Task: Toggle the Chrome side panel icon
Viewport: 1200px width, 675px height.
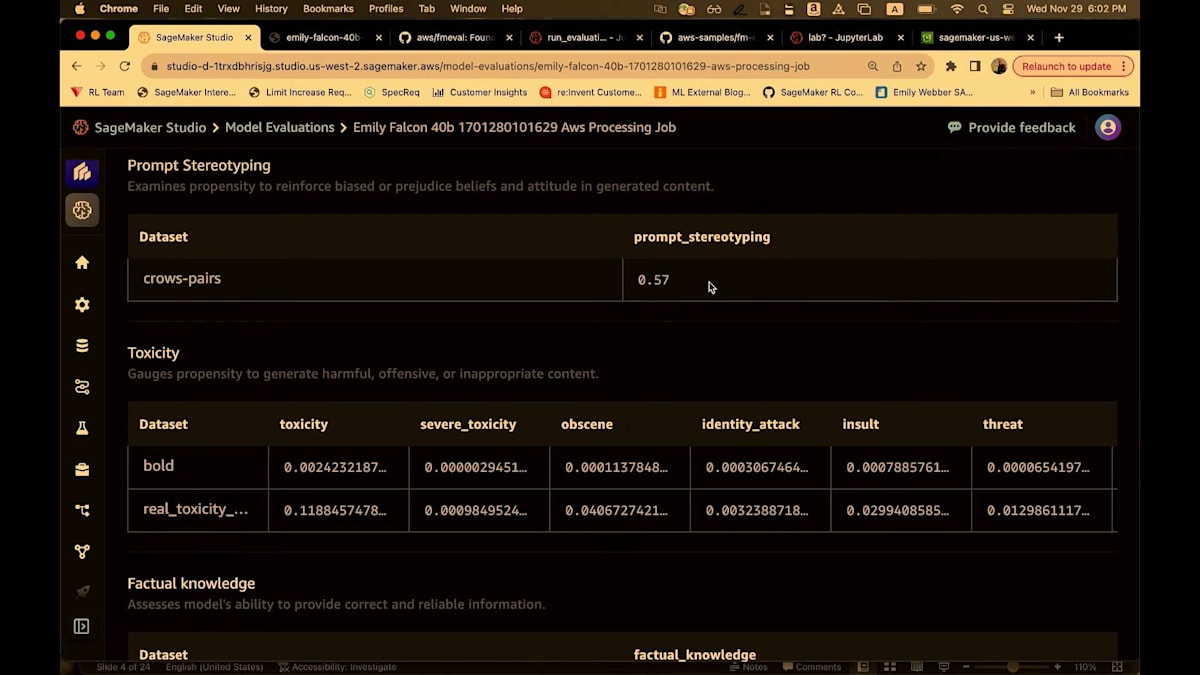Action: [x=975, y=66]
